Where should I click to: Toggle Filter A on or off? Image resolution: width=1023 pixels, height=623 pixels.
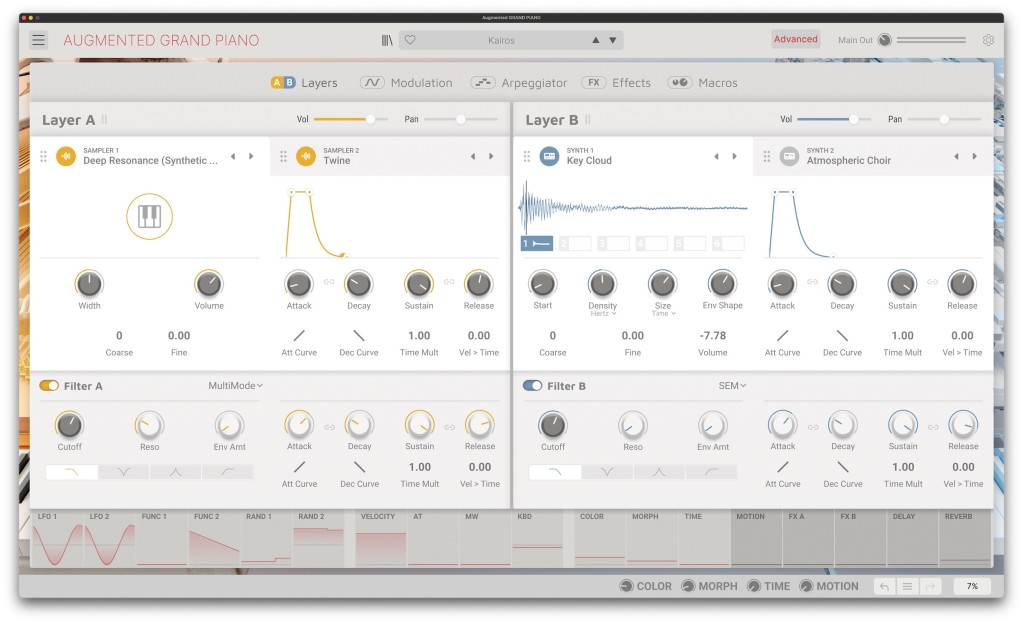49,385
